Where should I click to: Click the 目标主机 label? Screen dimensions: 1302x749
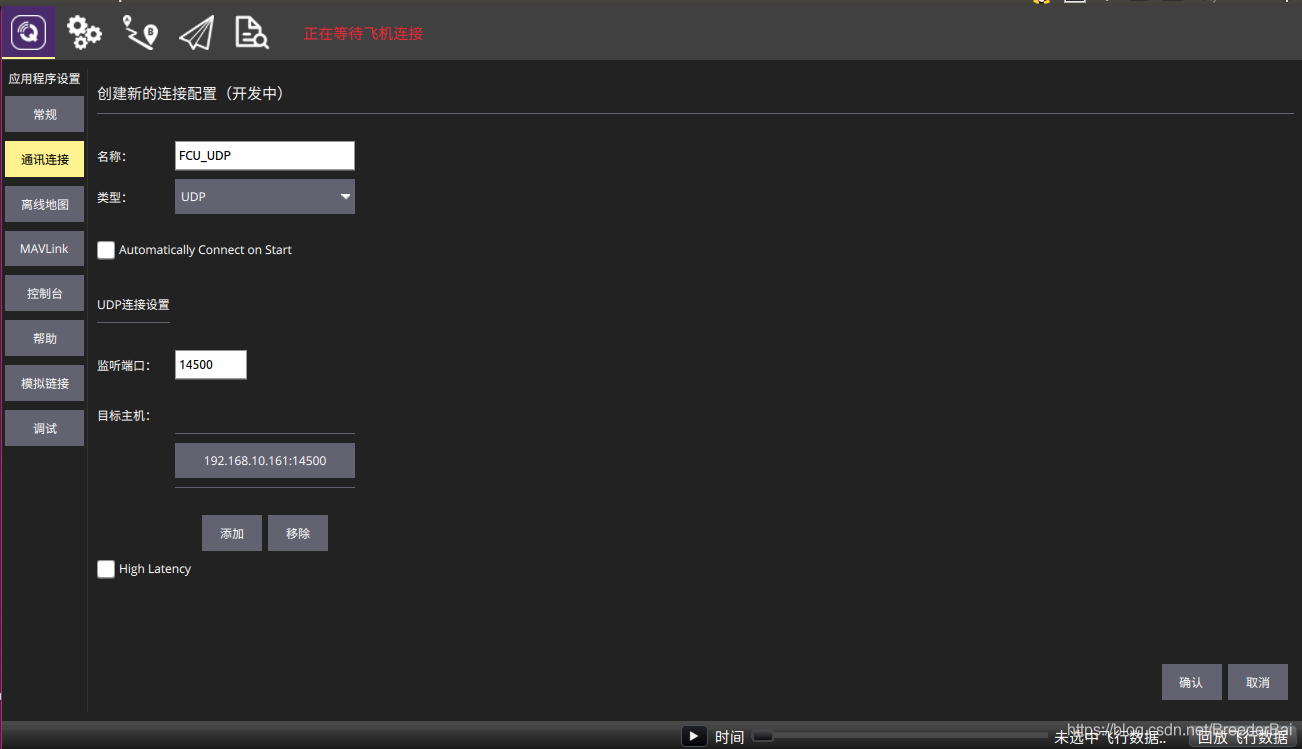[123, 415]
